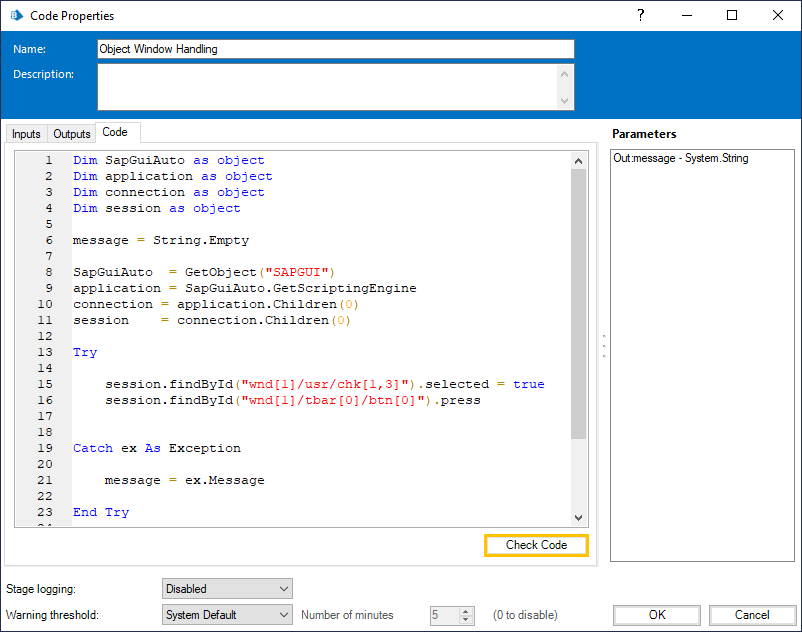802x632 pixels.
Task: Increase the number of minutes with the up arrow
Action: coord(465,611)
